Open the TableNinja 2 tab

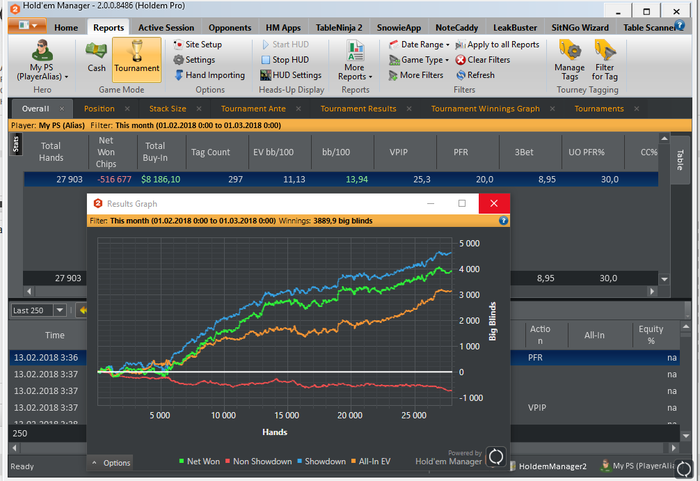coord(339,28)
